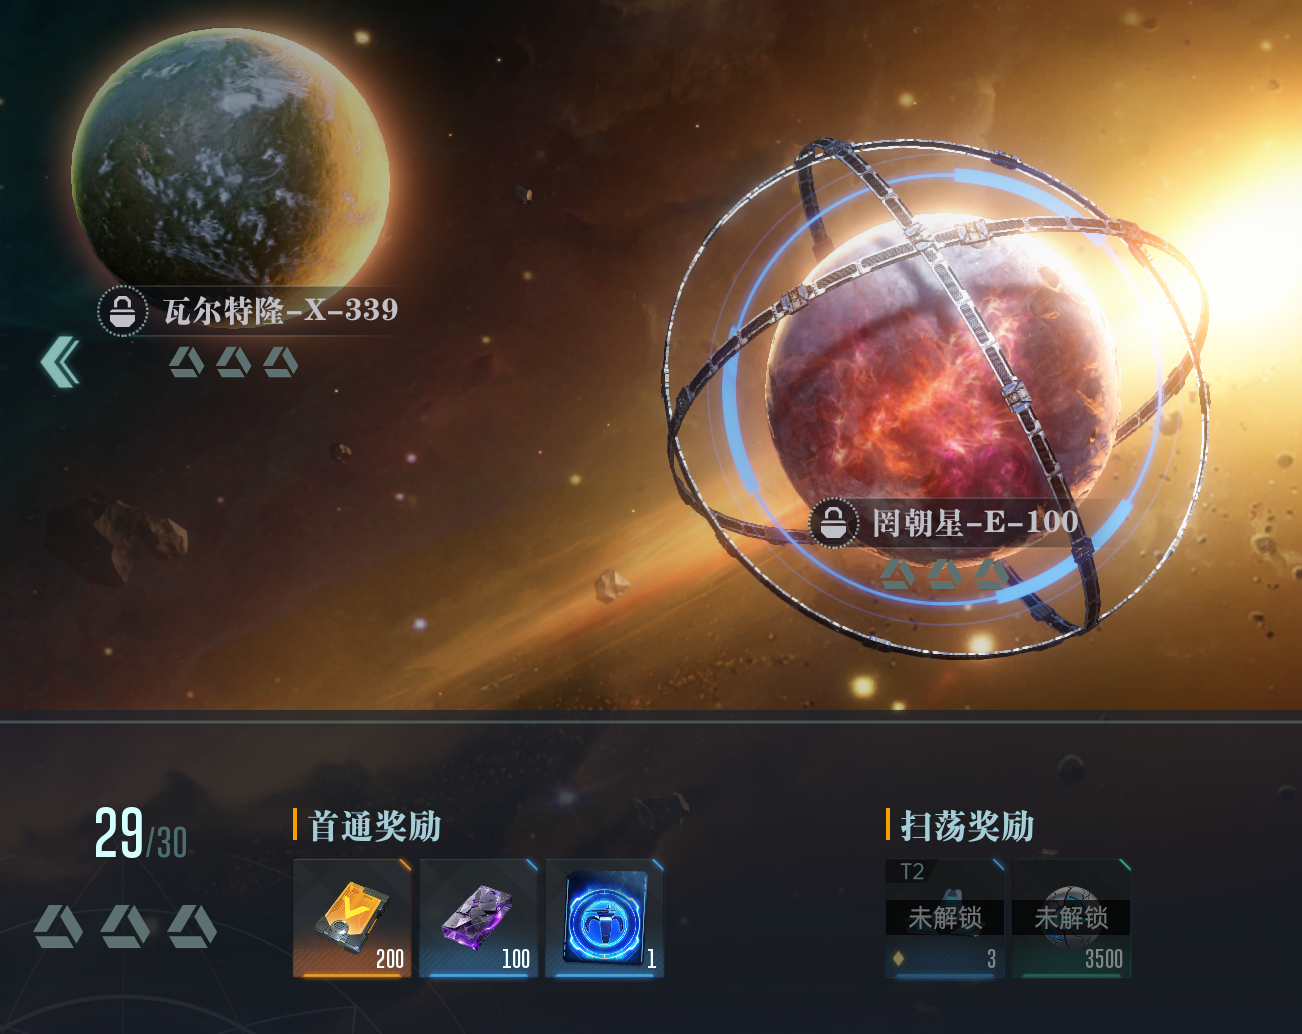The image size is (1302, 1034).
Task: Open the purple crate reward showing 100
Action: point(478,918)
